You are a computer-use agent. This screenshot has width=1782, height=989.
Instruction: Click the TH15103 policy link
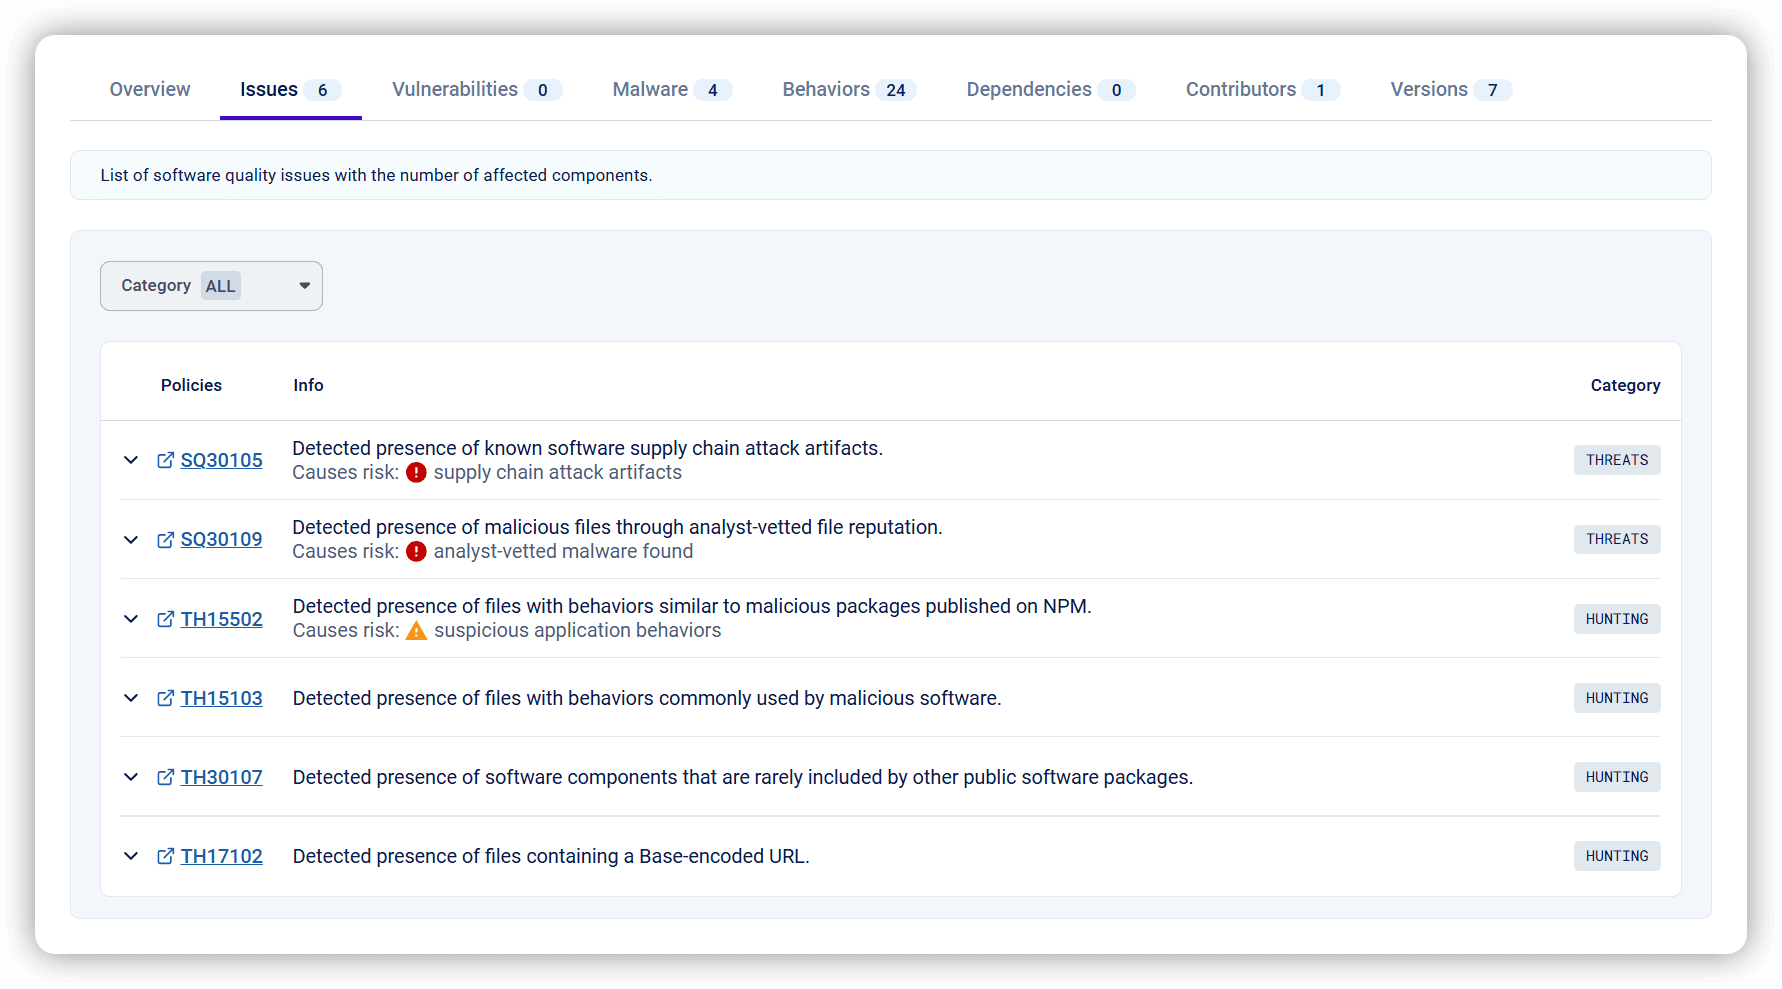click(221, 698)
